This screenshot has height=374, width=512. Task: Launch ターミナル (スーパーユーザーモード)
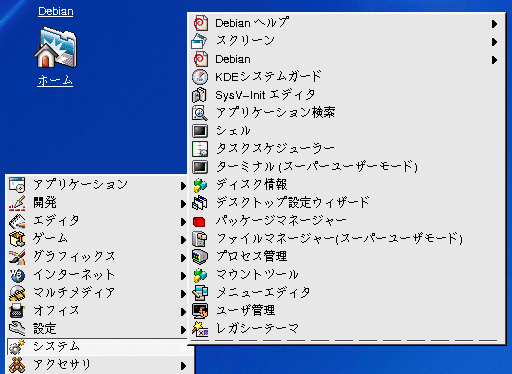tap(347, 167)
